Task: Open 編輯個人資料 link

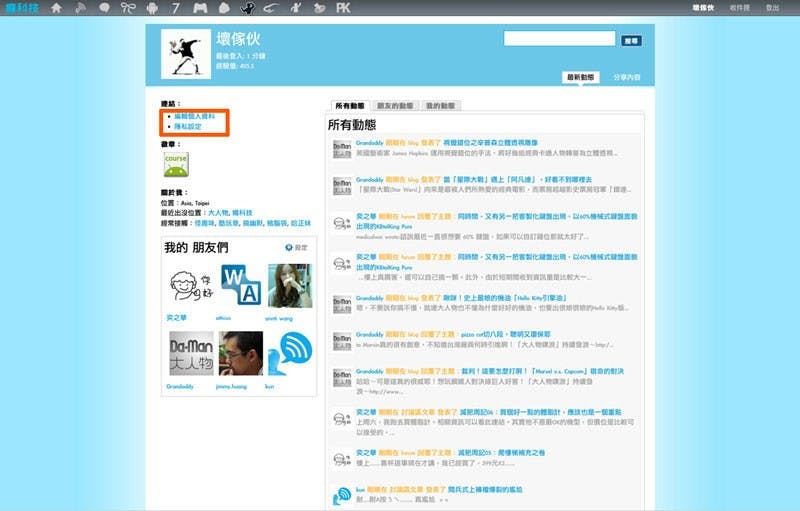Action: [x=194, y=116]
